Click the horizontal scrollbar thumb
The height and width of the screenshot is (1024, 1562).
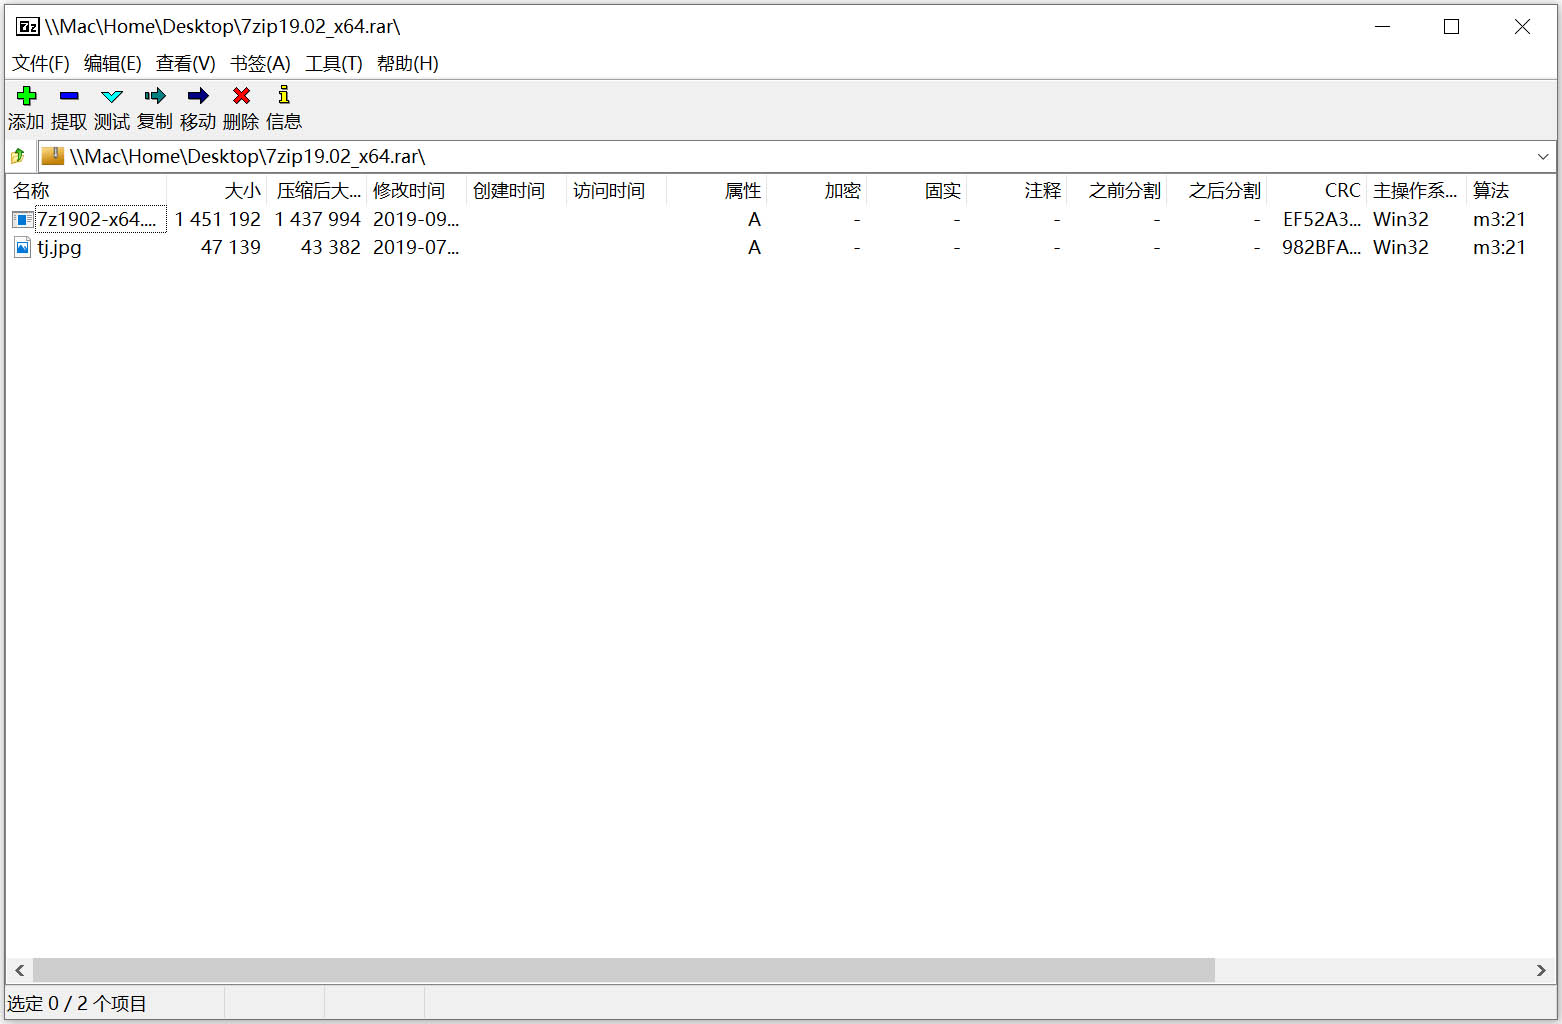coord(624,970)
